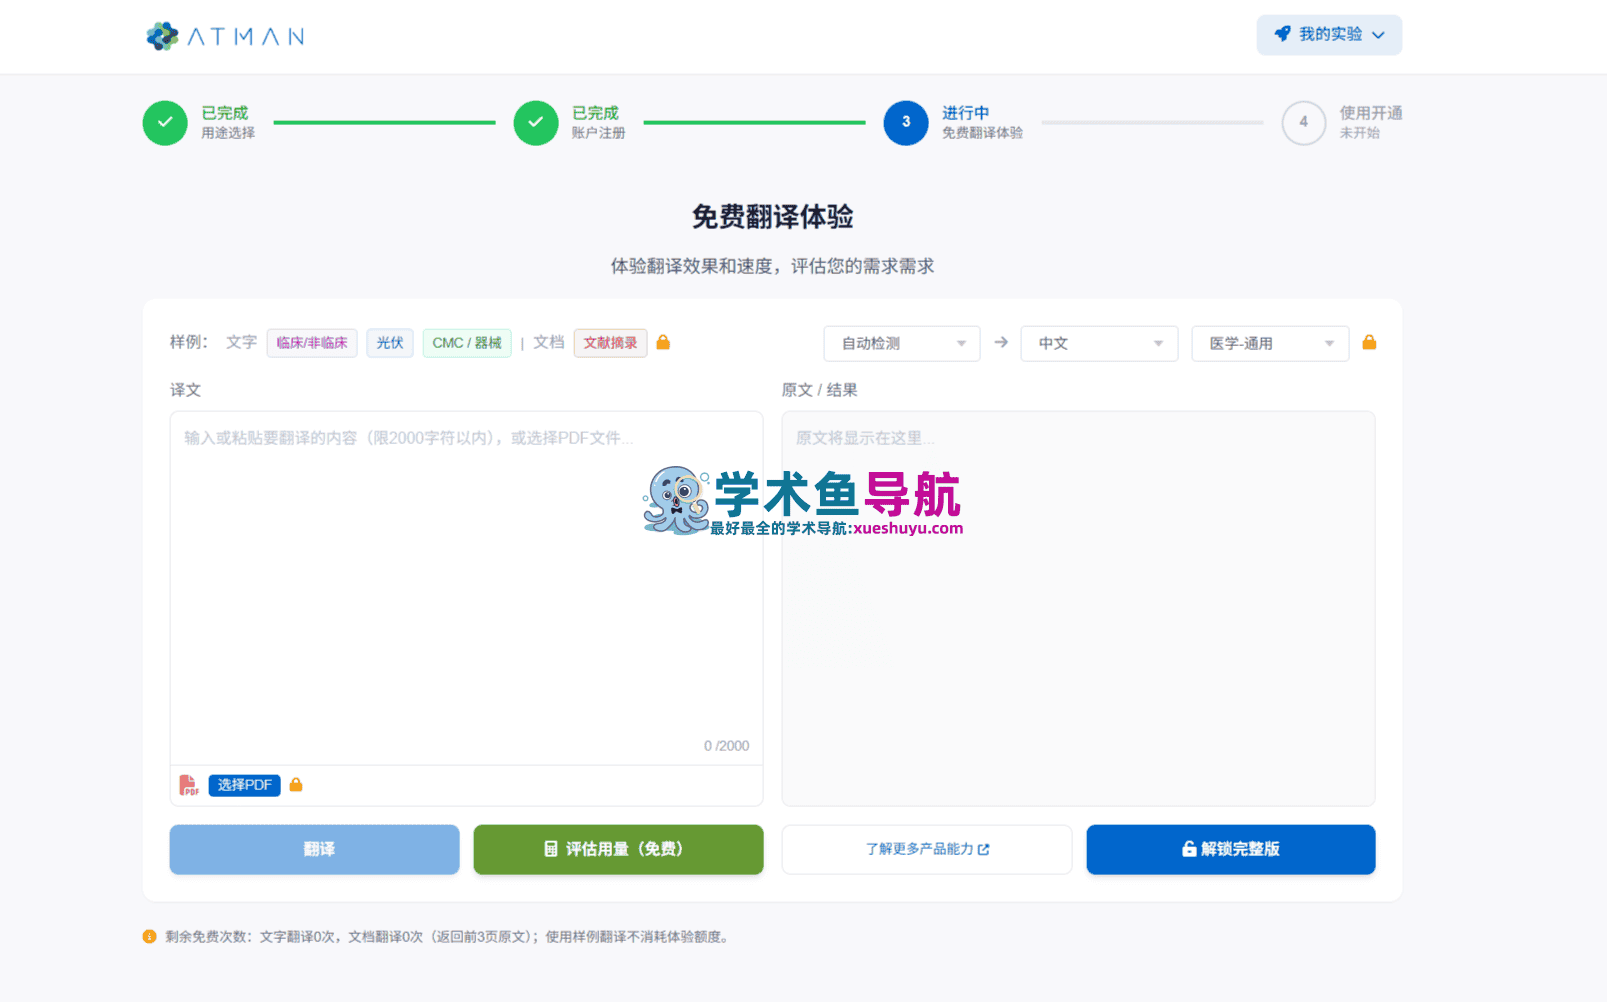Click the 选择PDF button
This screenshot has height=1002, width=1607.
coord(244,785)
